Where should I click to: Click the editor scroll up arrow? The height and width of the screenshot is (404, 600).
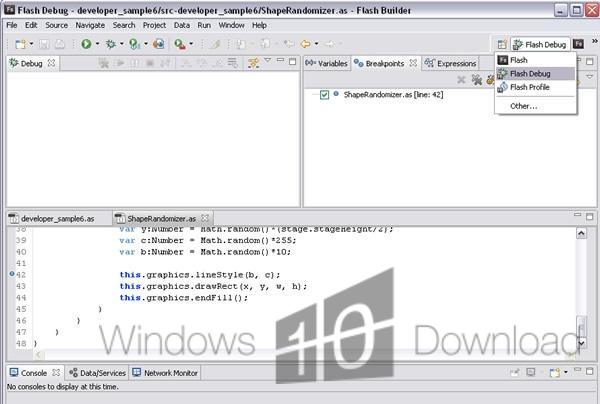581,233
